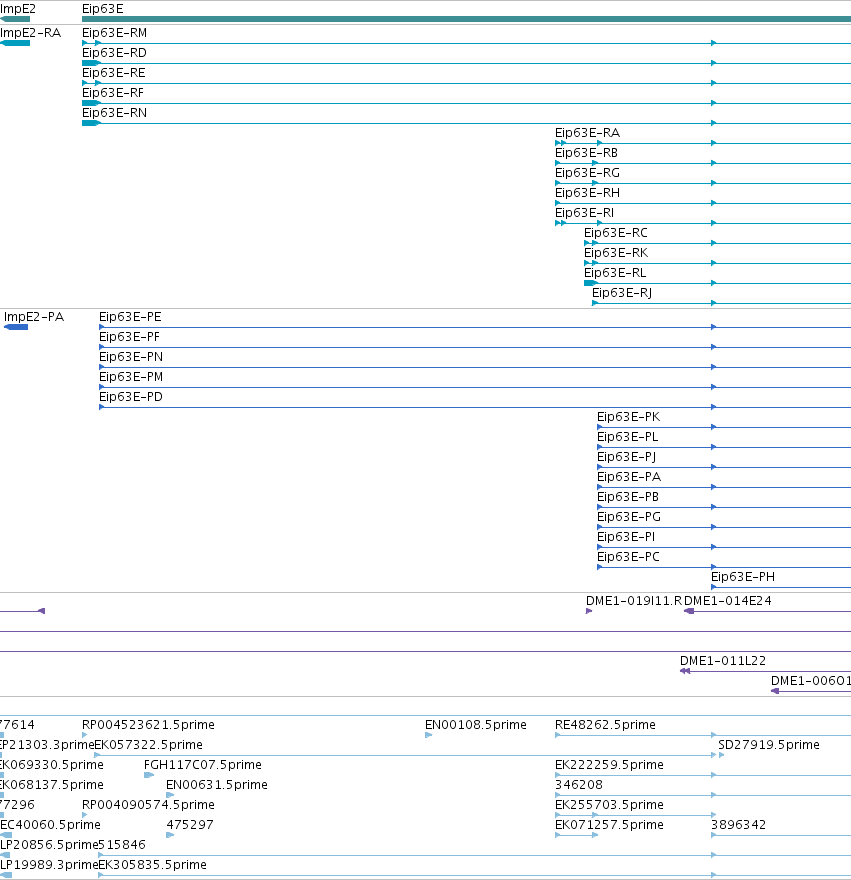Click EST EK255703.5prime
Screen dimensions: 851x880
point(609,805)
